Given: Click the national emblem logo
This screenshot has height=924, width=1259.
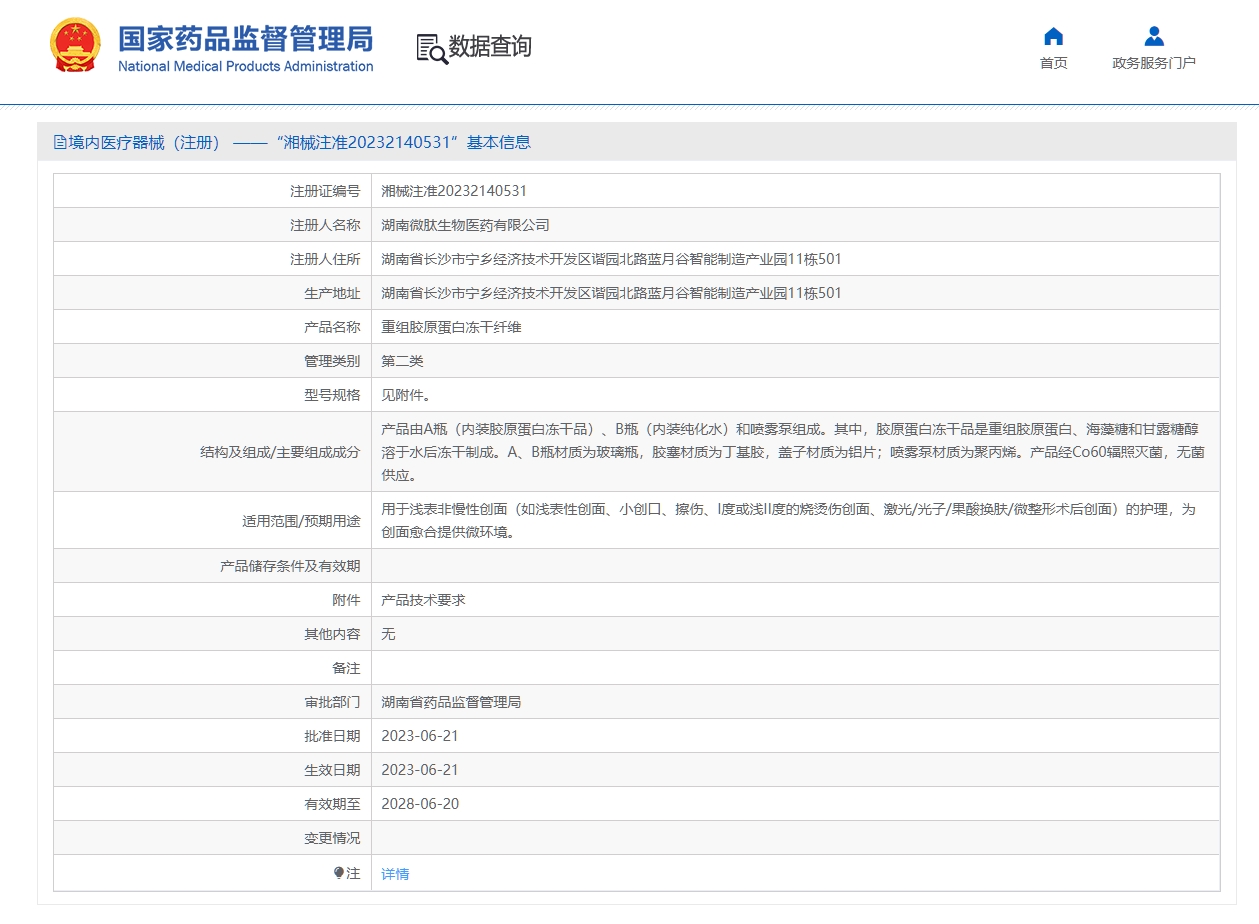Looking at the screenshot, I should pyautogui.click(x=75, y=45).
